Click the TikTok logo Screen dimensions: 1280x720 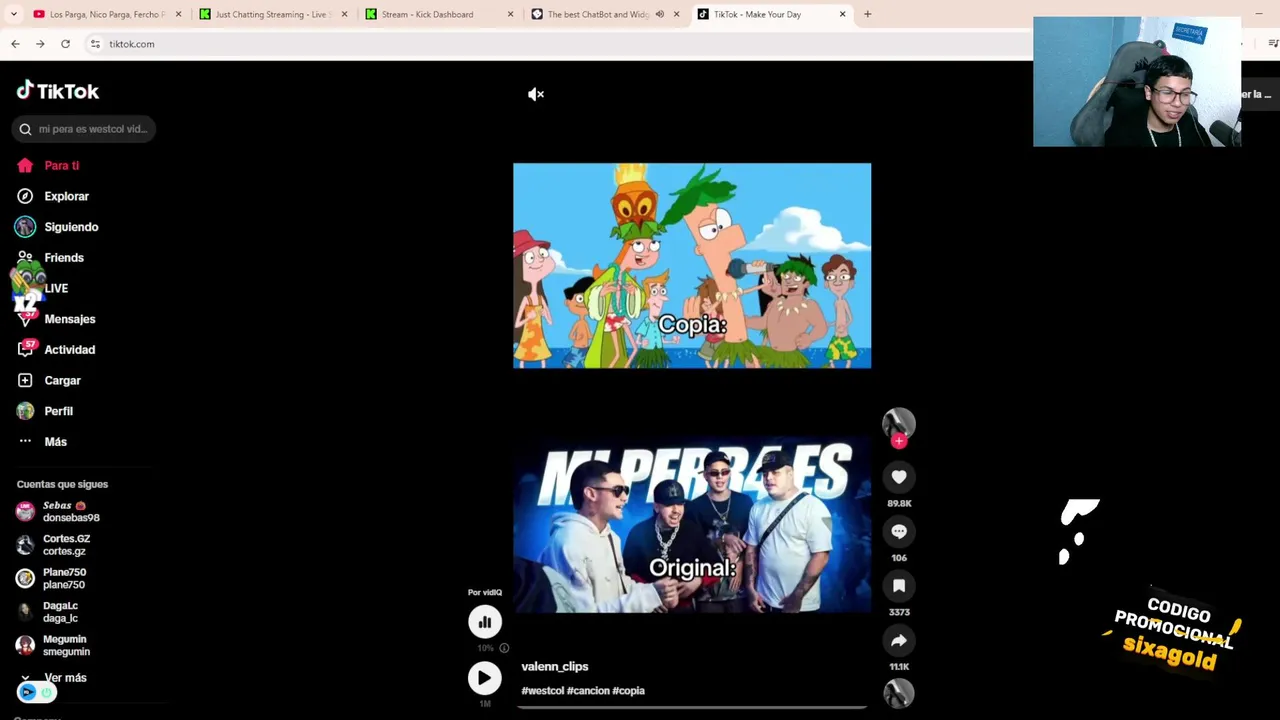point(58,91)
